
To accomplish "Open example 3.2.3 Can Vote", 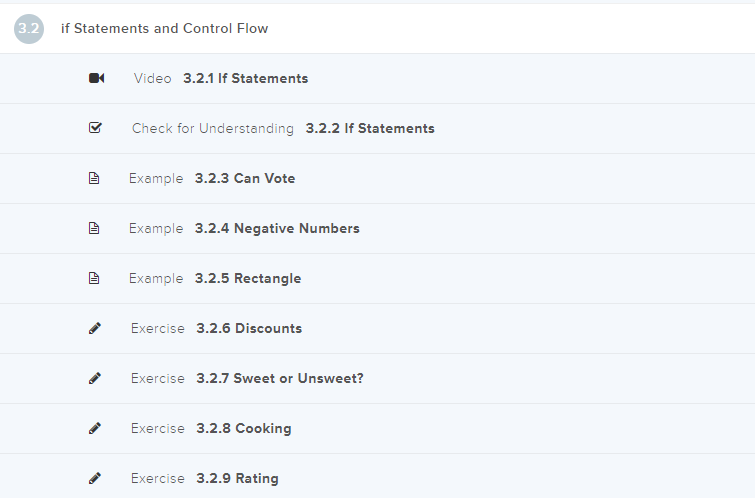I will pos(244,178).
